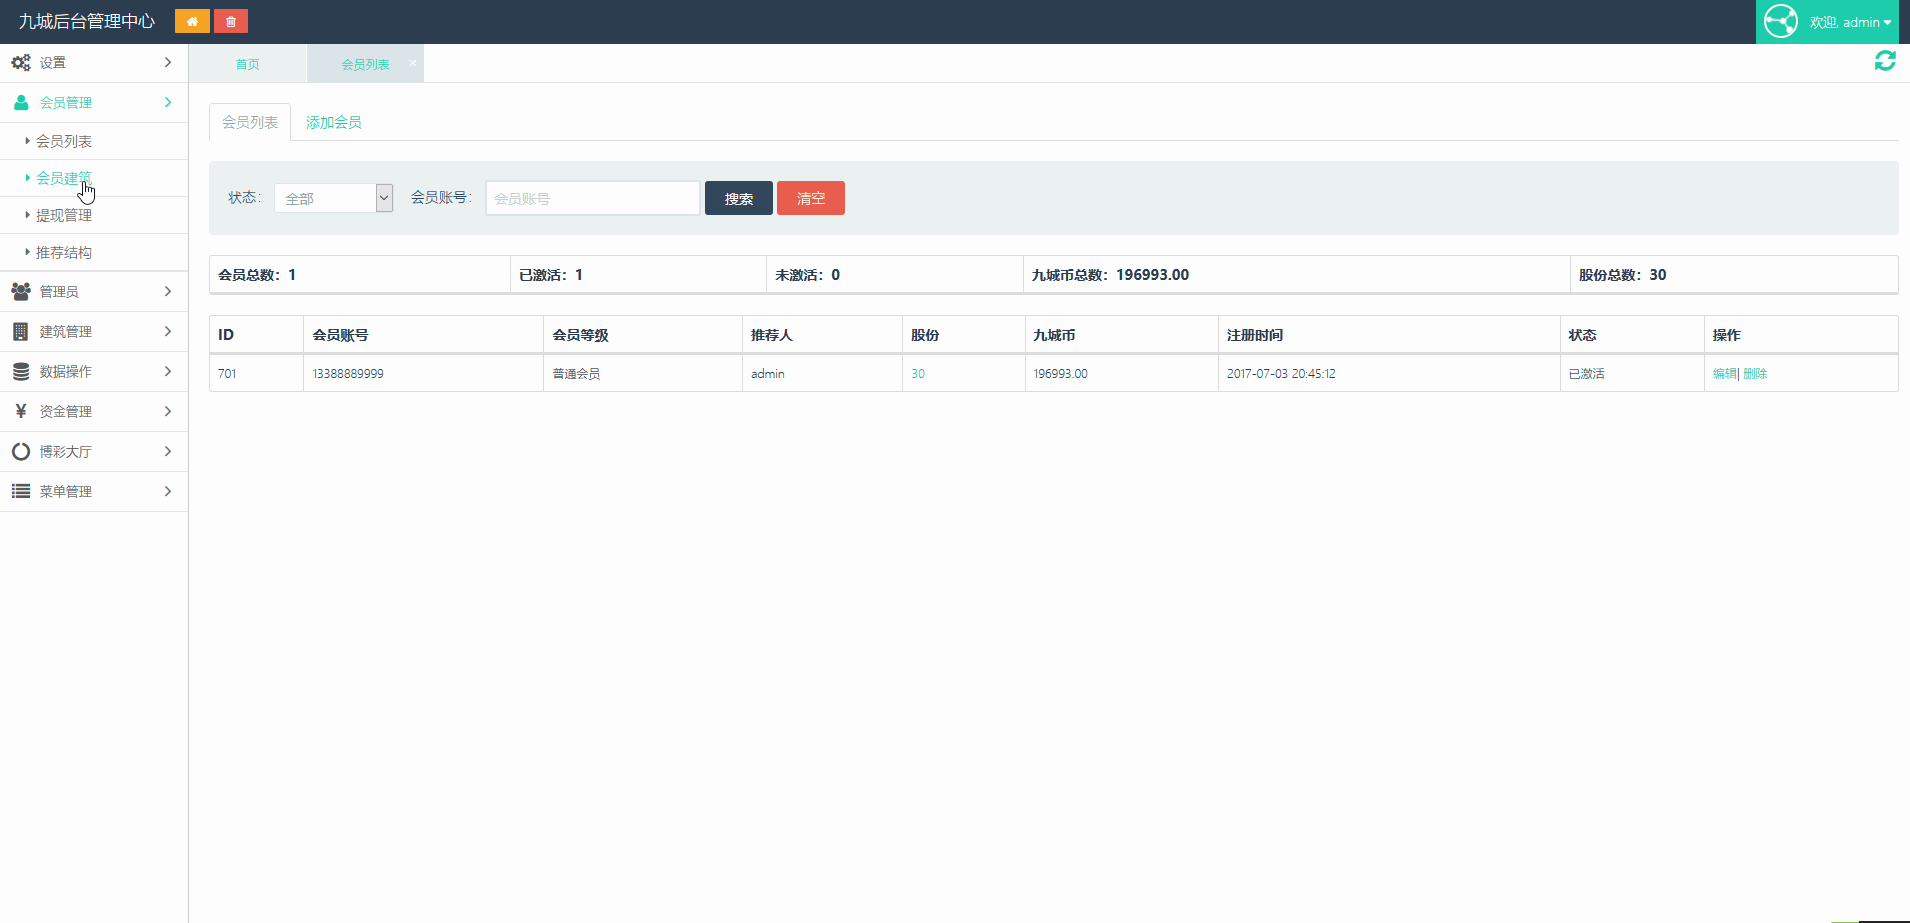Click the 管理员 group icon
Viewport: 1910px width, 923px height.
click(21, 291)
